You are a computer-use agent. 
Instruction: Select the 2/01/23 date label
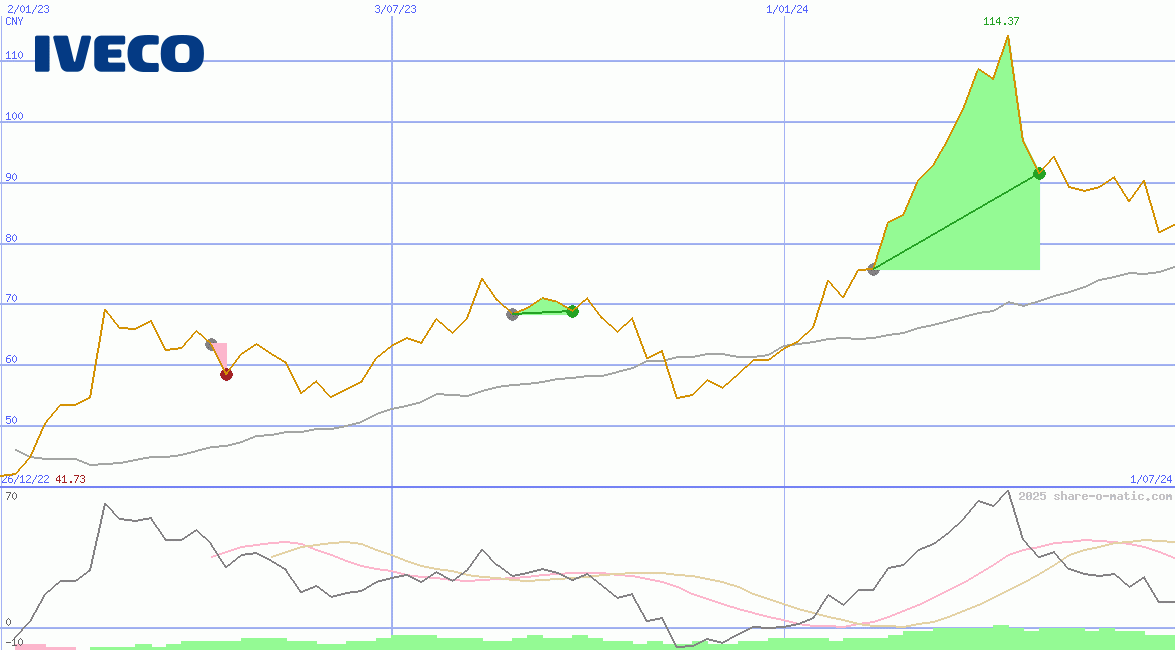pyautogui.click(x=28, y=9)
